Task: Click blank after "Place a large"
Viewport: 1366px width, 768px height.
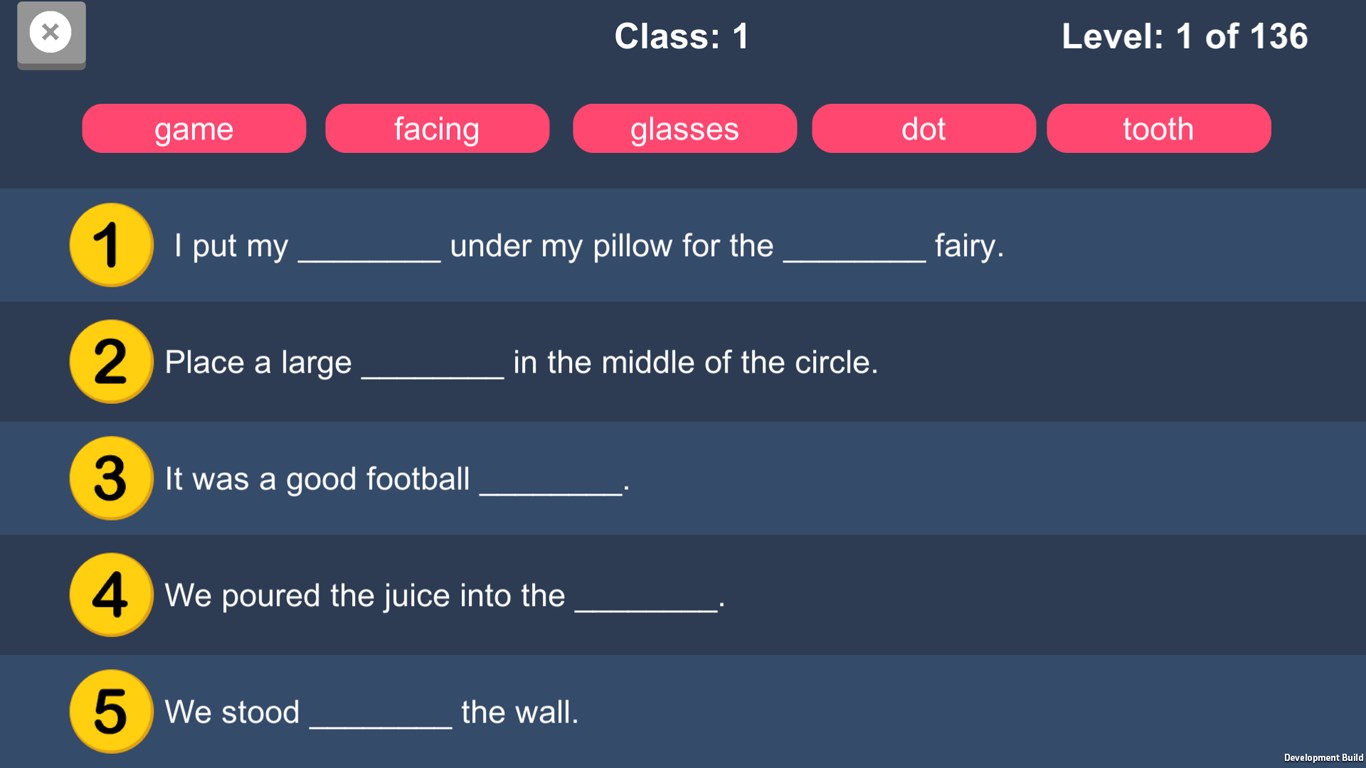Action: pos(432,365)
